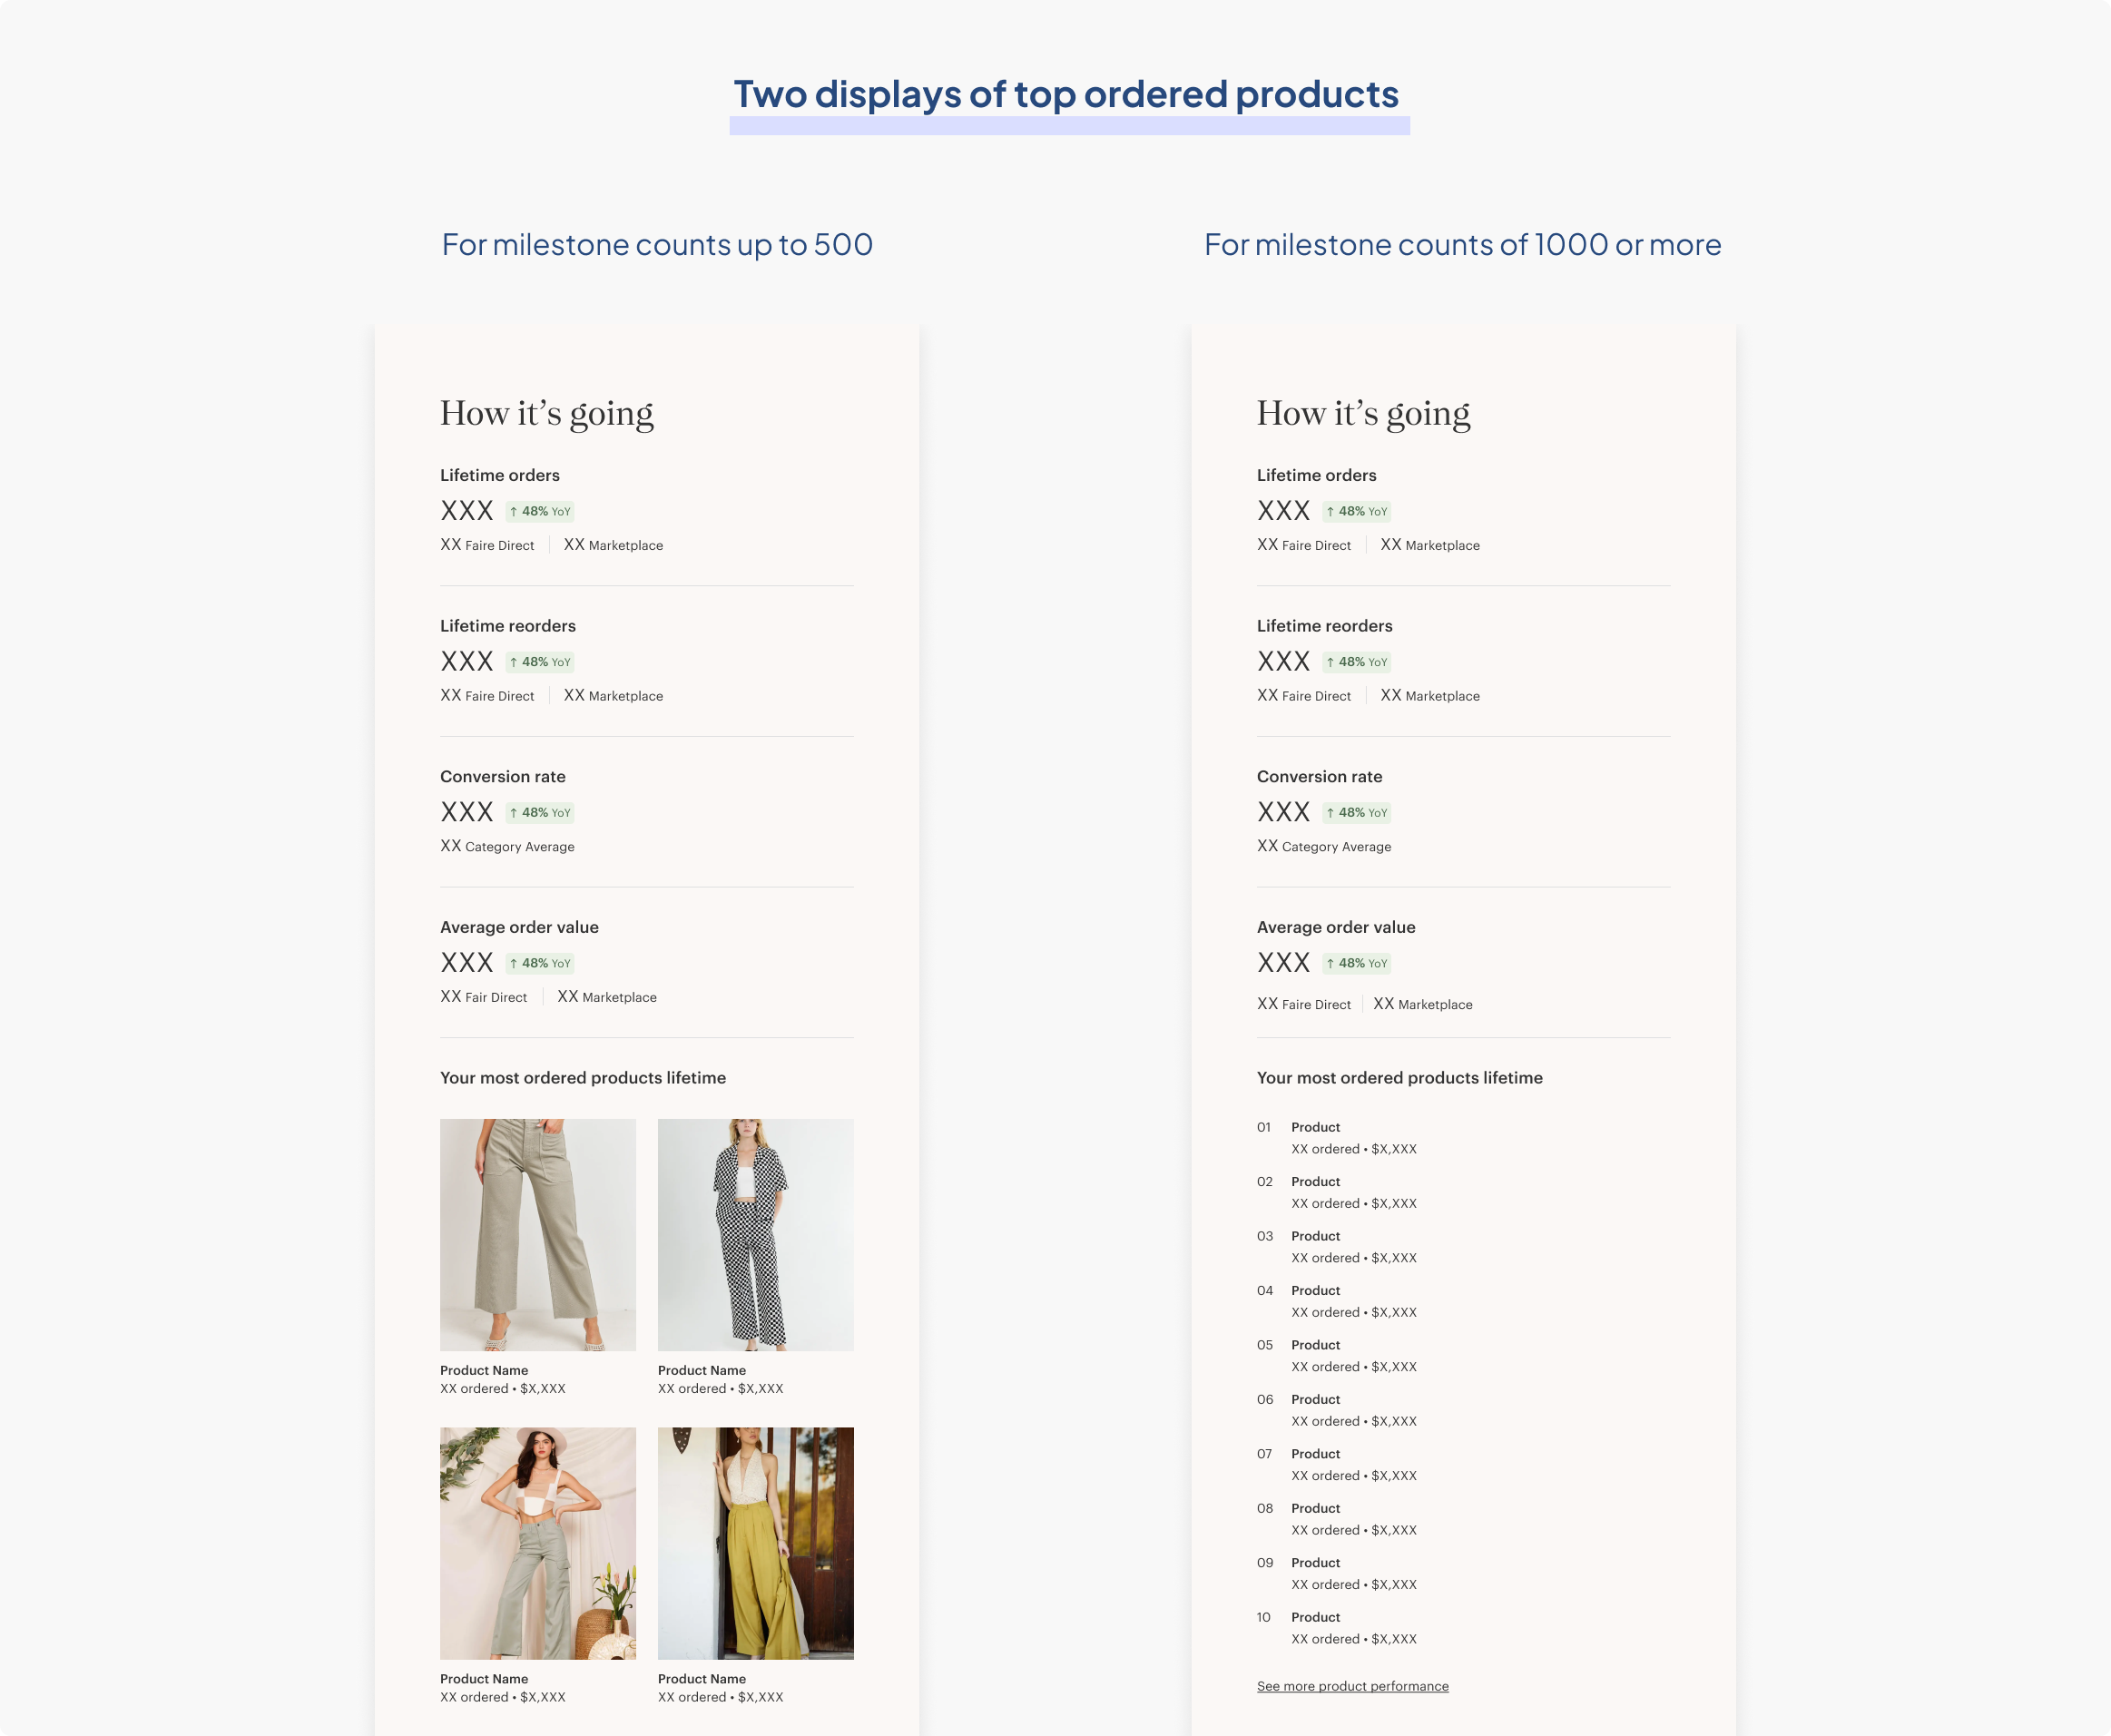
Task: Click Average order value YoY badge, left card
Action: click(x=539, y=963)
